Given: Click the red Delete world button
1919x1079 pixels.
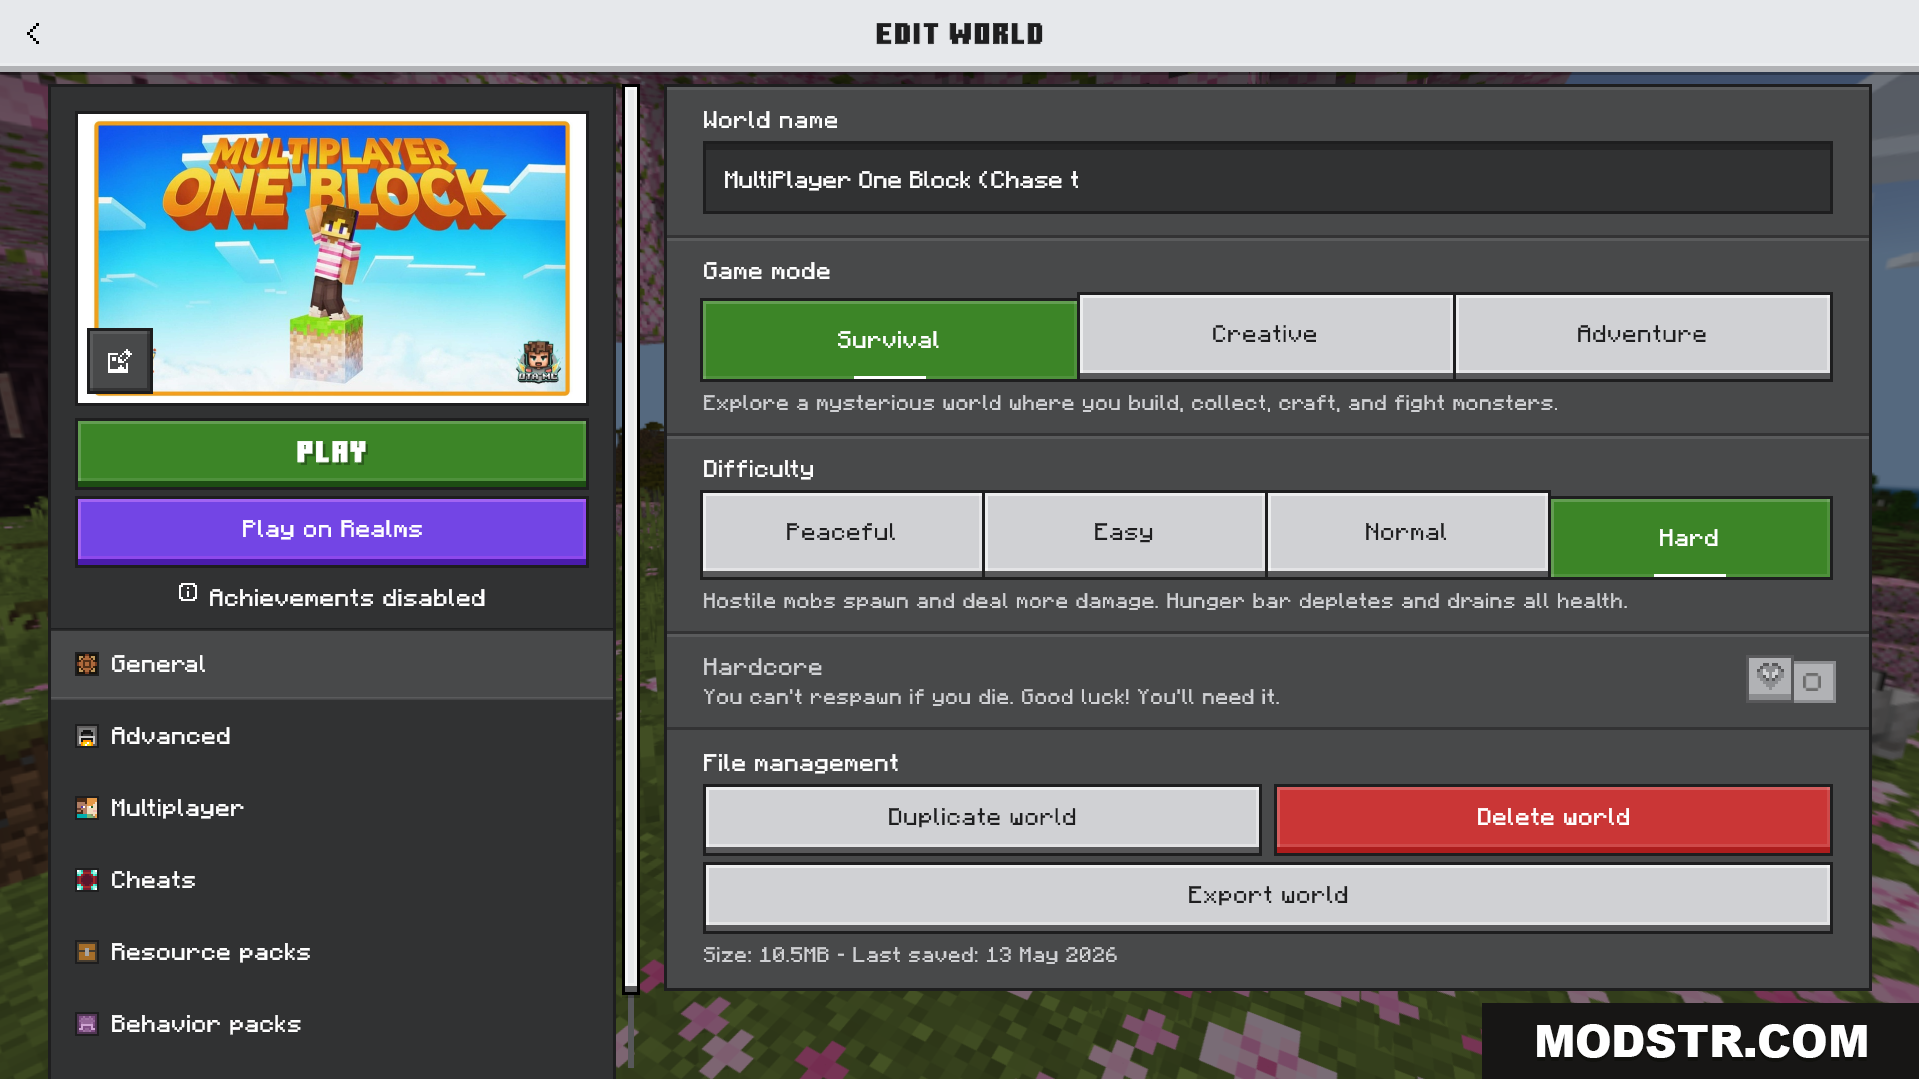Looking at the screenshot, I should (1553, 818).
